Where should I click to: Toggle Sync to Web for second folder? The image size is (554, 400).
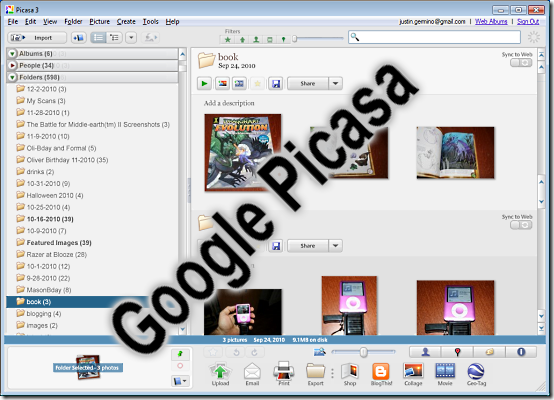click(x=521, y=225)
